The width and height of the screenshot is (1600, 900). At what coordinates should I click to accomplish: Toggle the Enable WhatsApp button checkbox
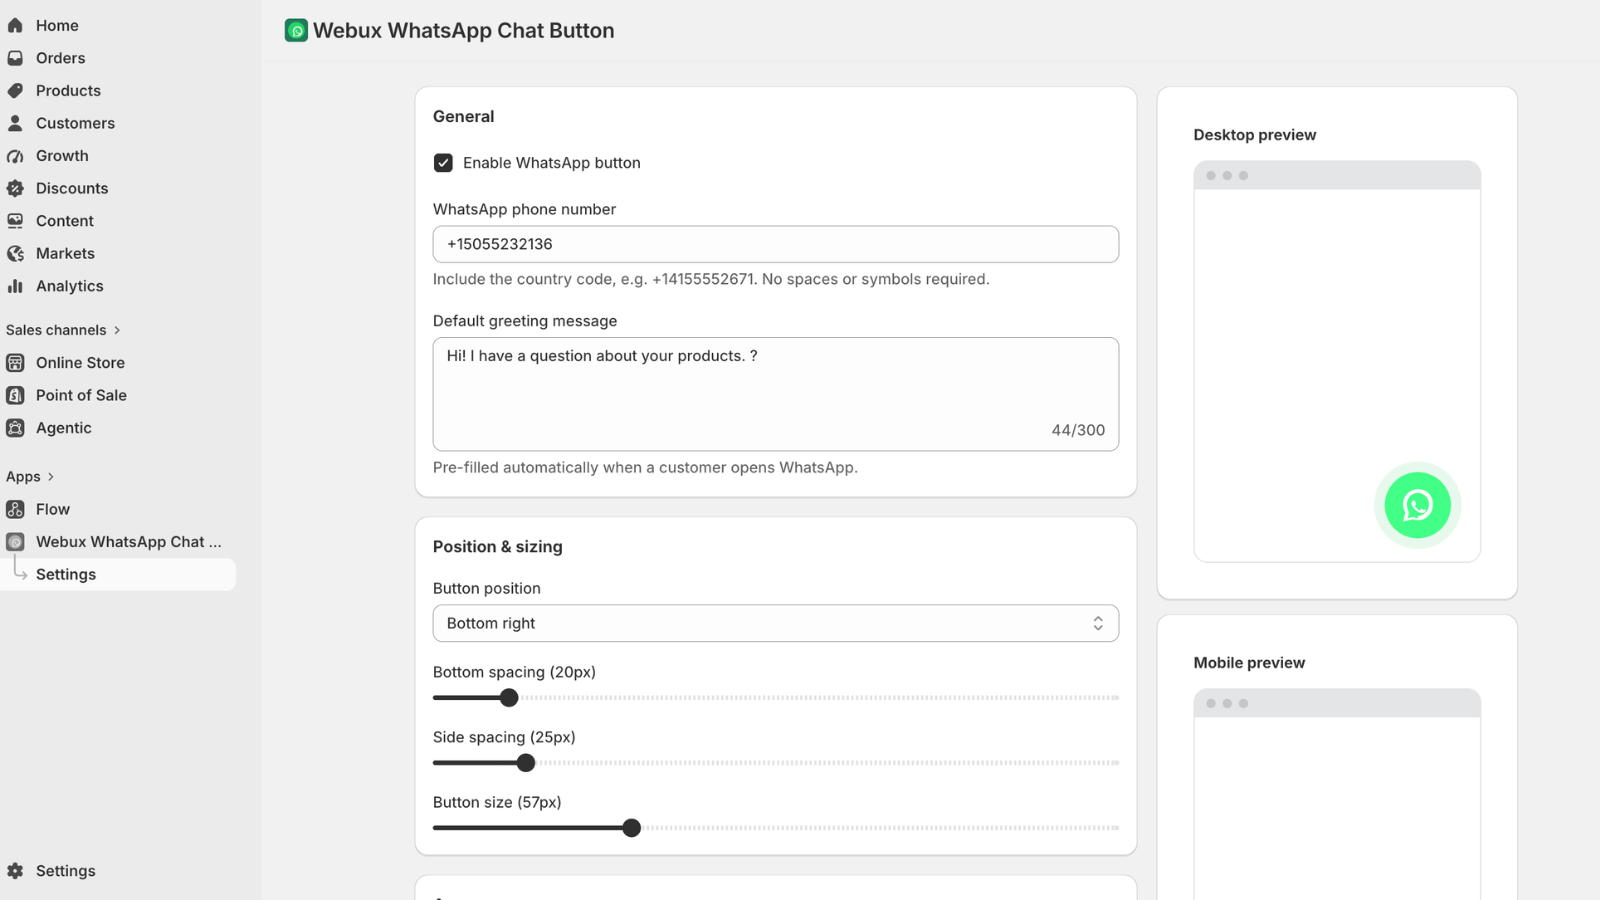[443, 163]
